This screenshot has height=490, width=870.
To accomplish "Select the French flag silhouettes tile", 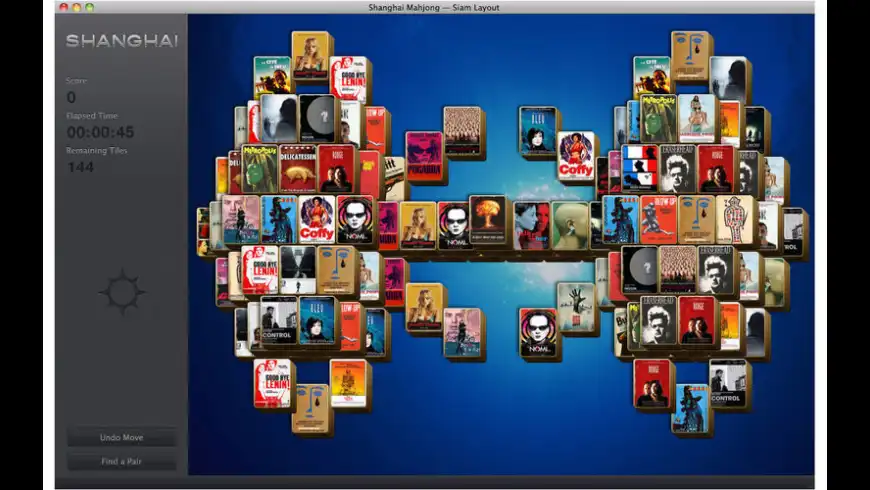I will [x=639, y=169].
